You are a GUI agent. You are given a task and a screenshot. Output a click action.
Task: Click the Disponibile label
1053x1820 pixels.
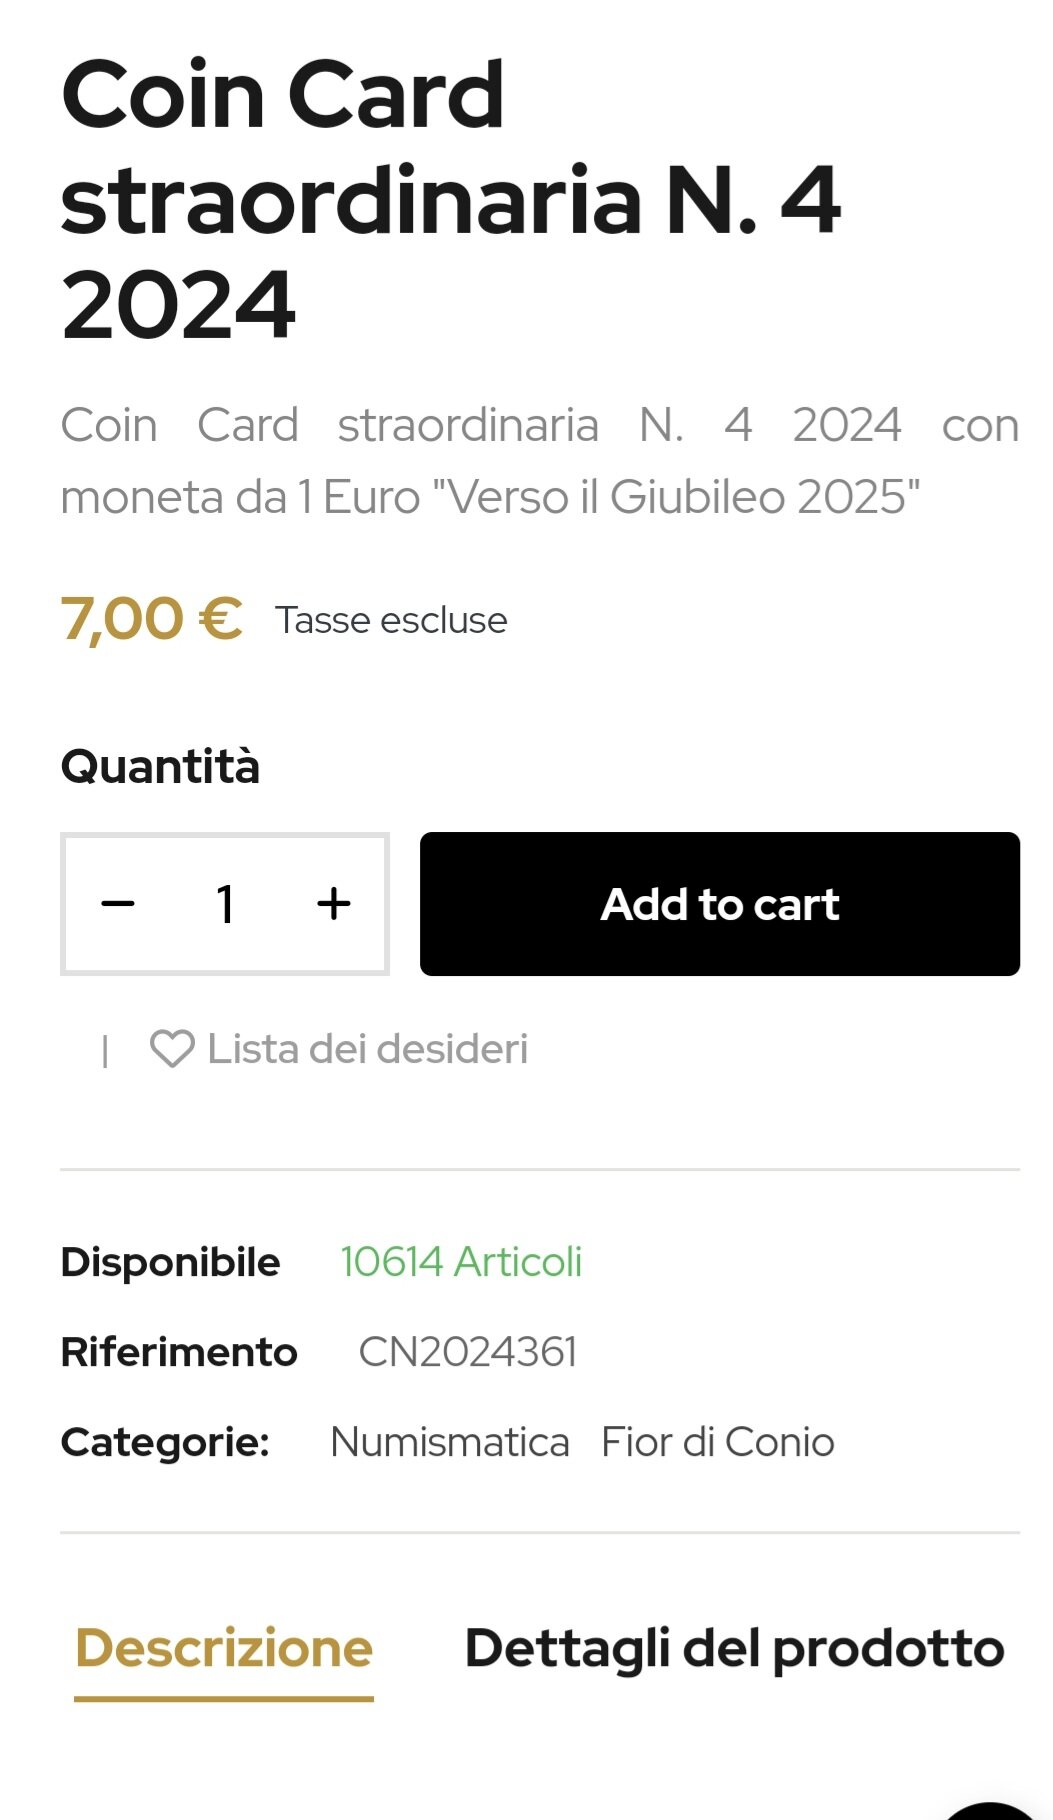[x=170, y=1262]
